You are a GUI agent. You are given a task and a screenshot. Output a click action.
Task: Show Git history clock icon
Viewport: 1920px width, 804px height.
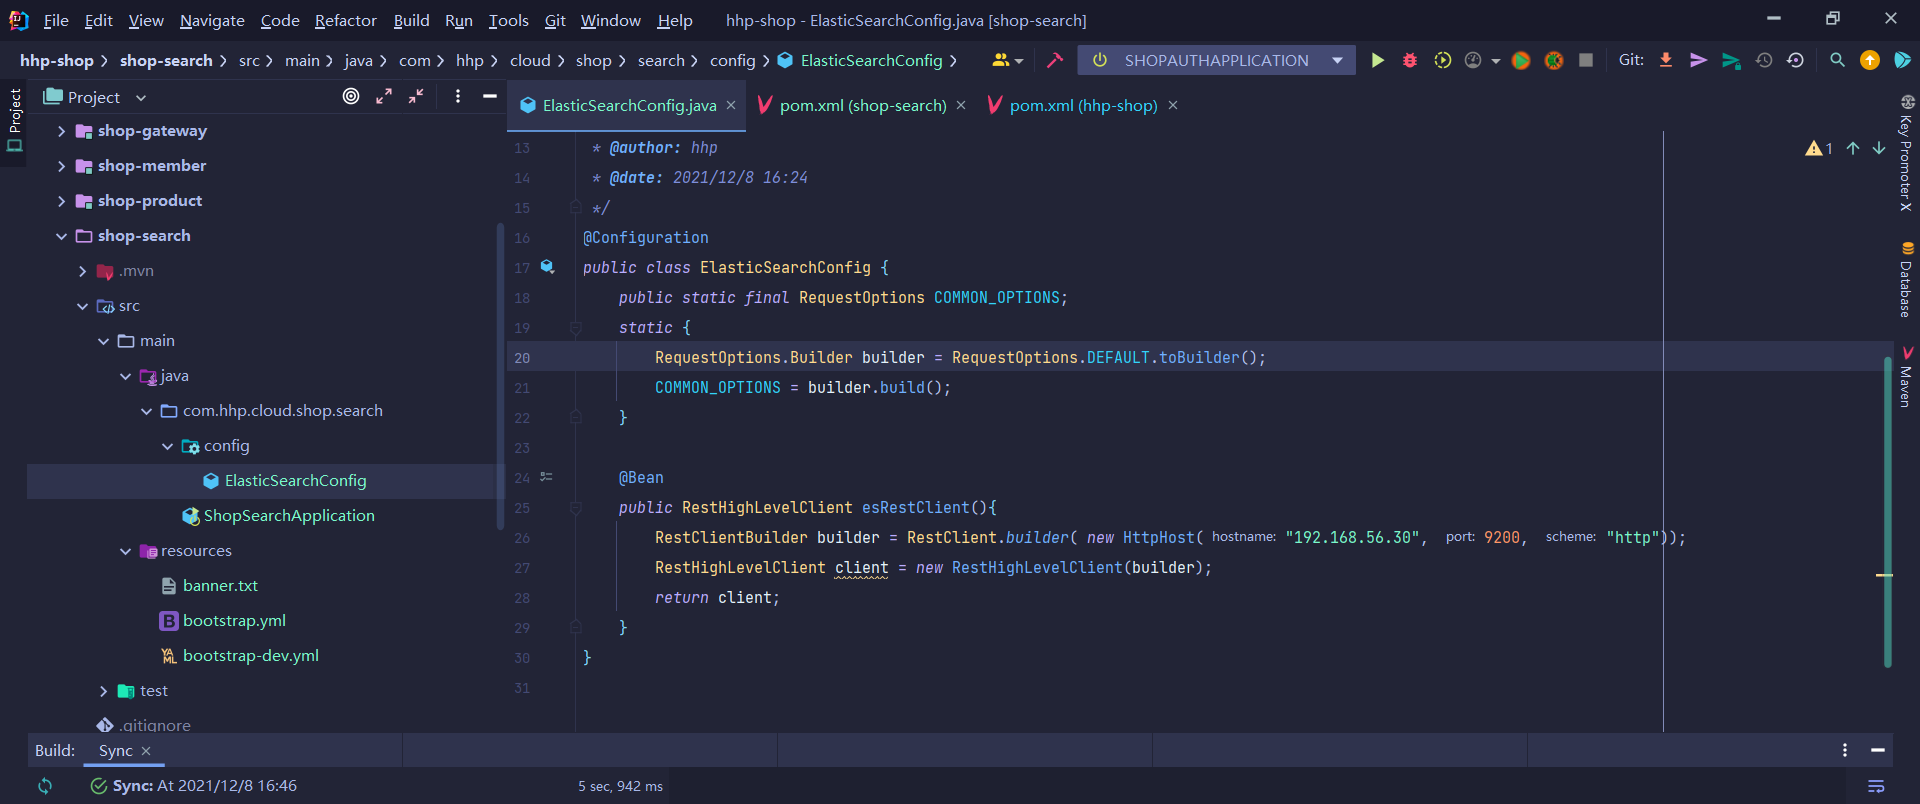click(1764, 60)
